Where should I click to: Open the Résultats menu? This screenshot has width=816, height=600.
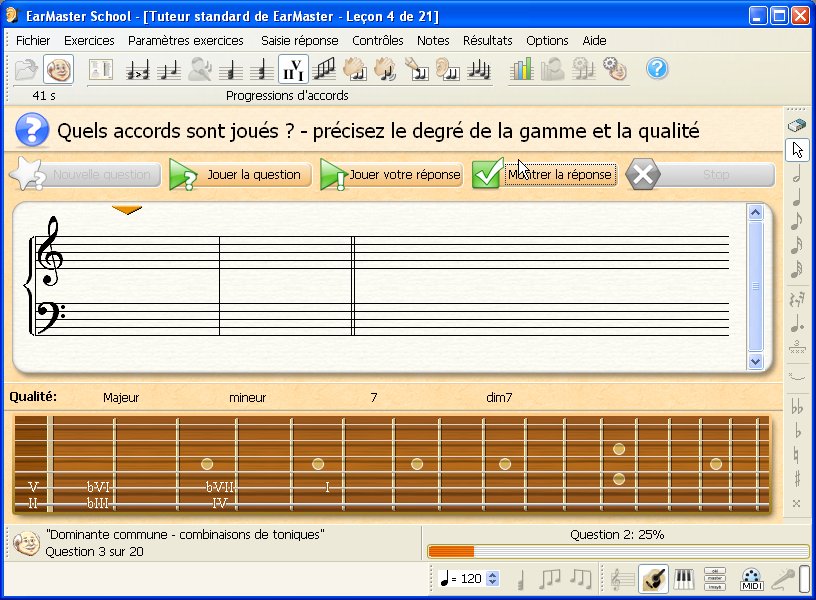pos(487,41)
